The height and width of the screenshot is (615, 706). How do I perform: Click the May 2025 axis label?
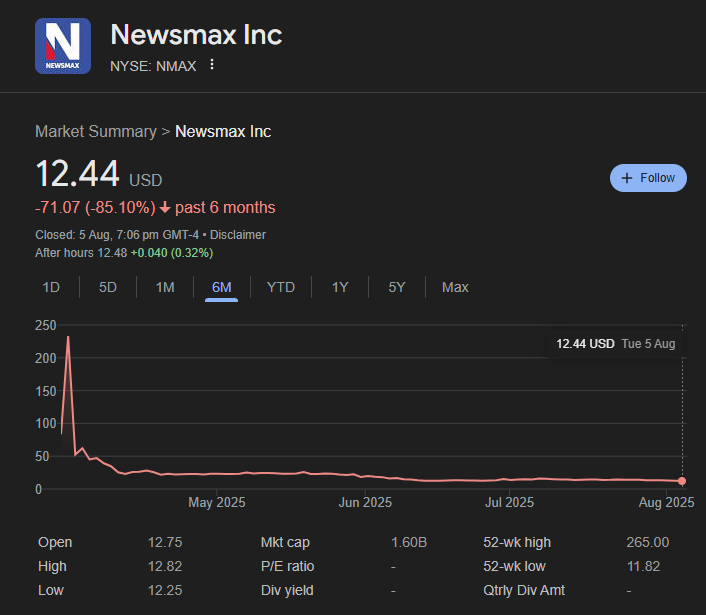click(x=217, y=502)
